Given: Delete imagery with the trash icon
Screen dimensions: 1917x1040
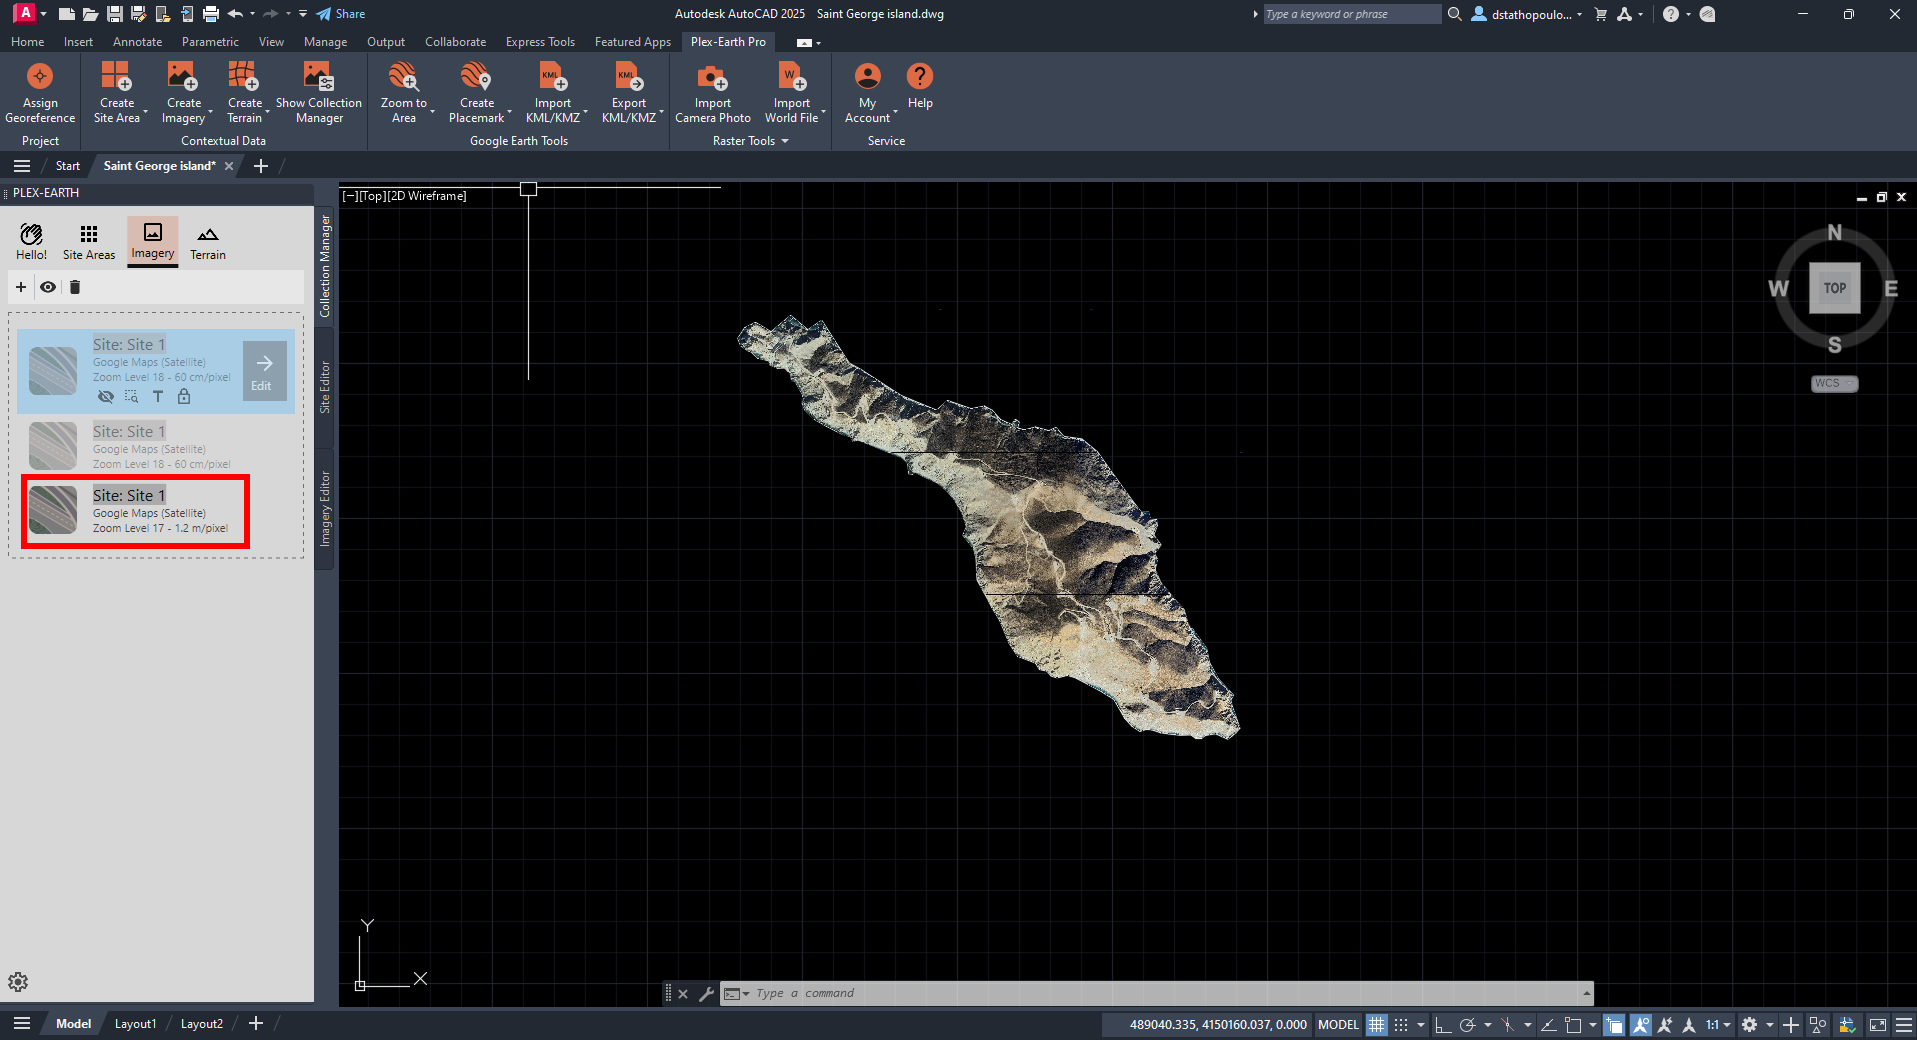Looking at the screenshot, I should [x=75, y=287].
